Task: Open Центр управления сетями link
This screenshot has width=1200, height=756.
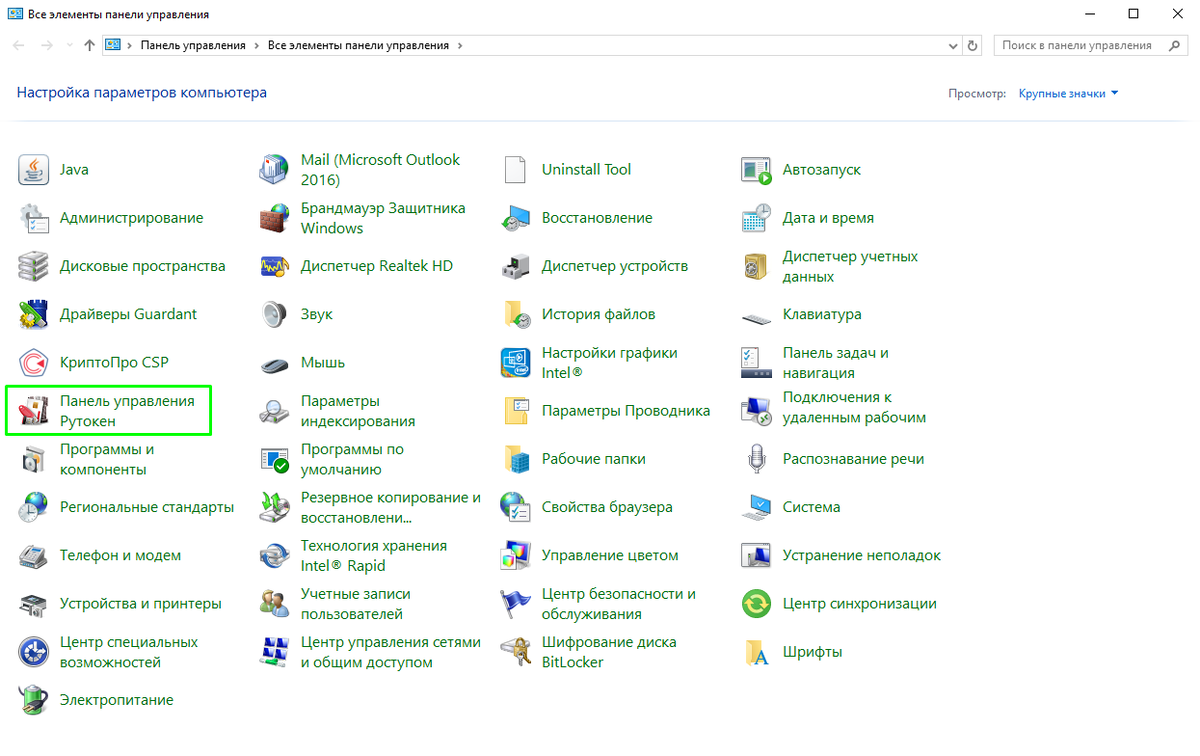Action: click(391, 652)
